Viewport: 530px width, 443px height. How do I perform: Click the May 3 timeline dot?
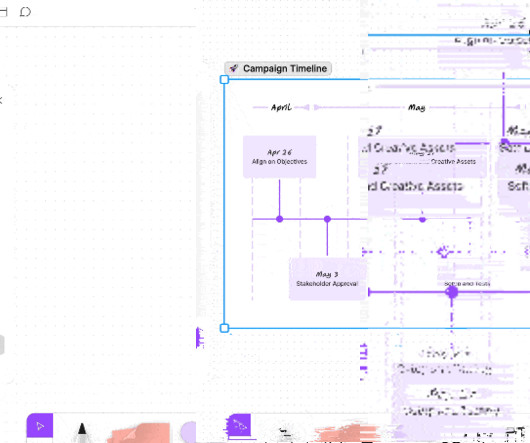(x=327, y=219)
